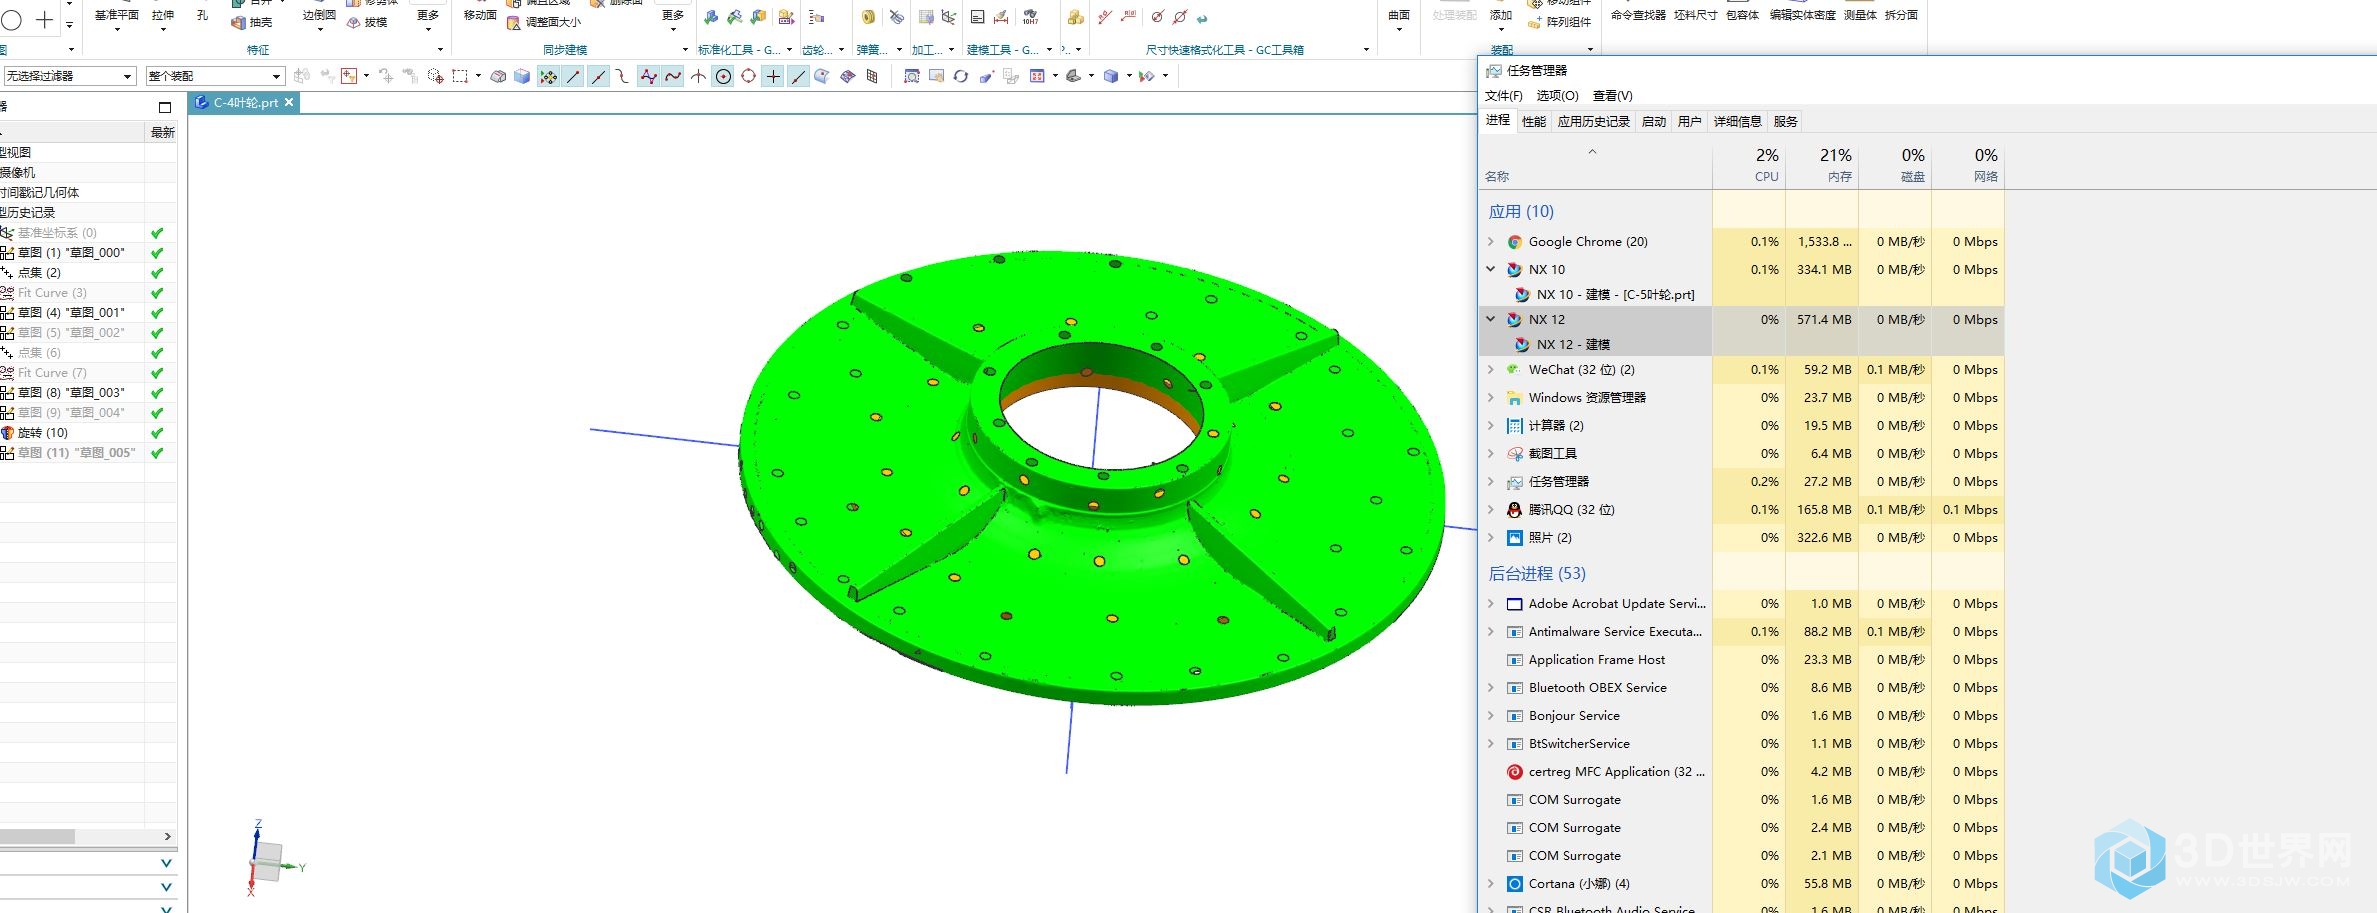Select the C-4叶轮.prt document tab
This screenshot has width=2377, height=913.
coord(245,103)
